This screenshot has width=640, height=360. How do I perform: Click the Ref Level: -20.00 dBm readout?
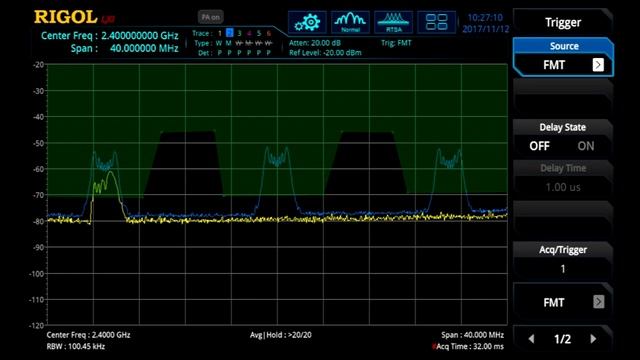tap(325, 53)
